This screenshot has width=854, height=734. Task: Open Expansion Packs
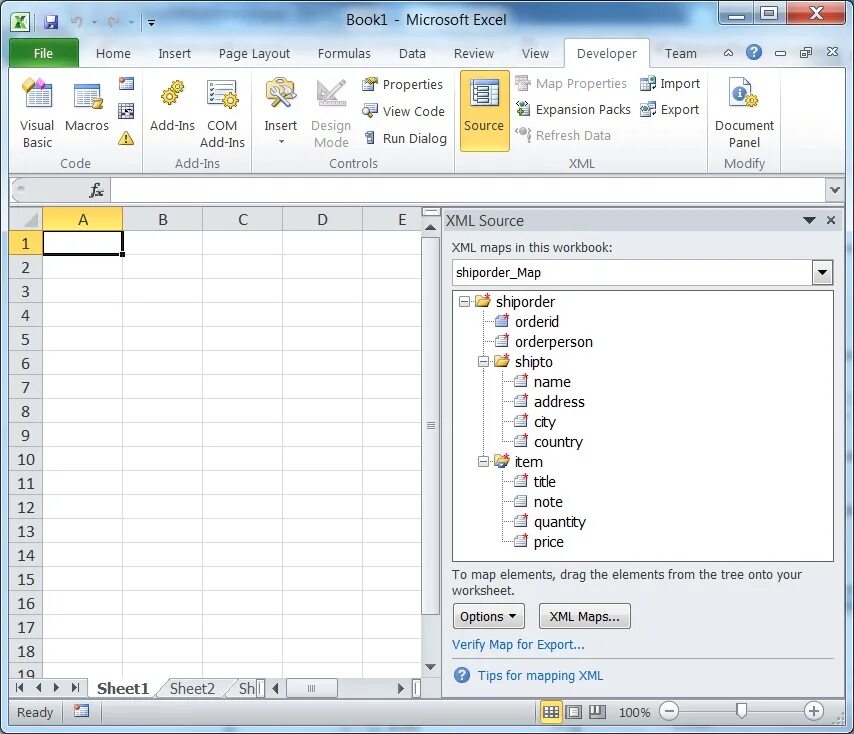tap(573, 109)
